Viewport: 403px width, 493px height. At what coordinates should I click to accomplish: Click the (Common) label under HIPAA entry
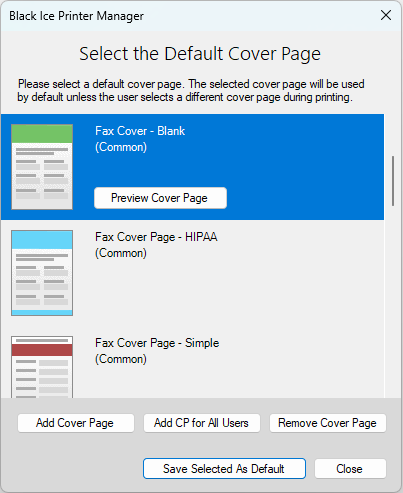click(121, 253)
